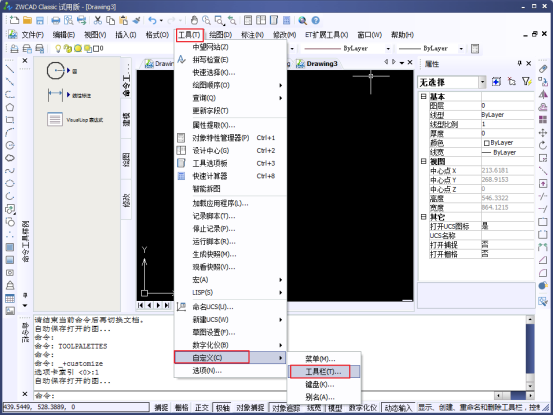Image resolution: width=553 pixels, height=416 pixels.
Task: Click the command history vertical scrollbar
Action: (x=530, y=353)
